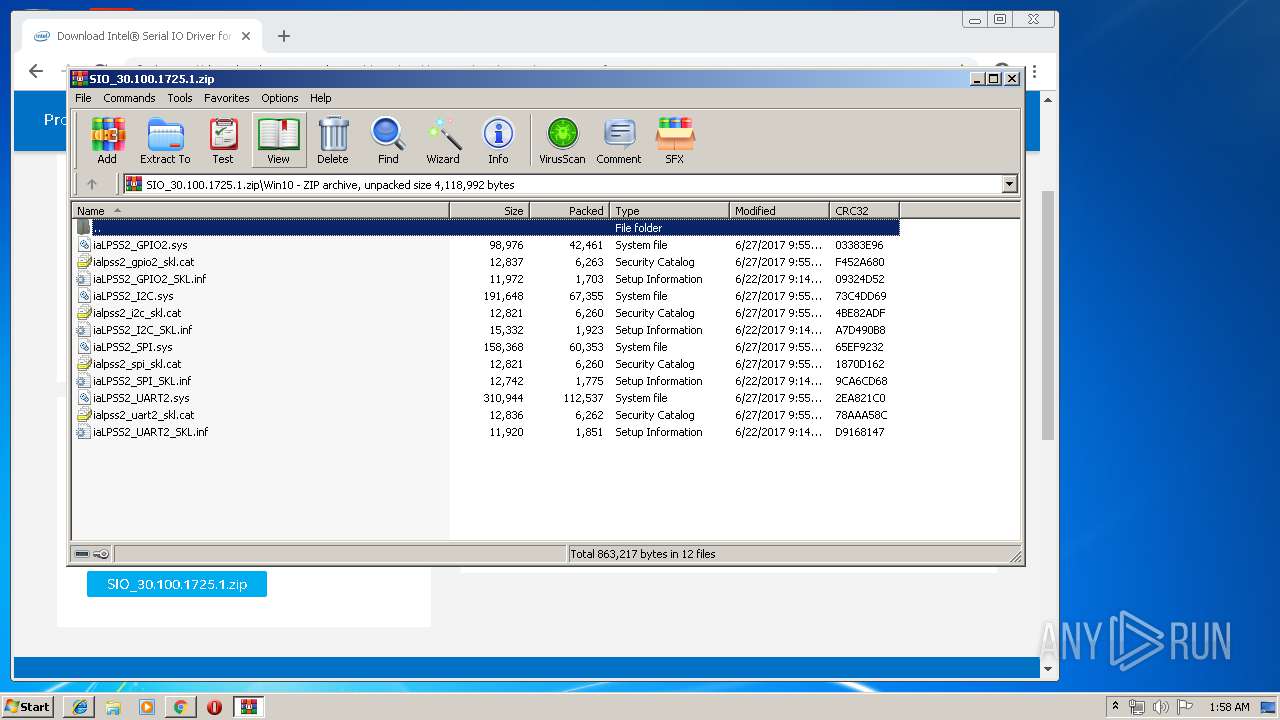This screenshot has height=720, width=1280.
Task: Open the Chrome three-dot menu
Action: click(1034, 72)
